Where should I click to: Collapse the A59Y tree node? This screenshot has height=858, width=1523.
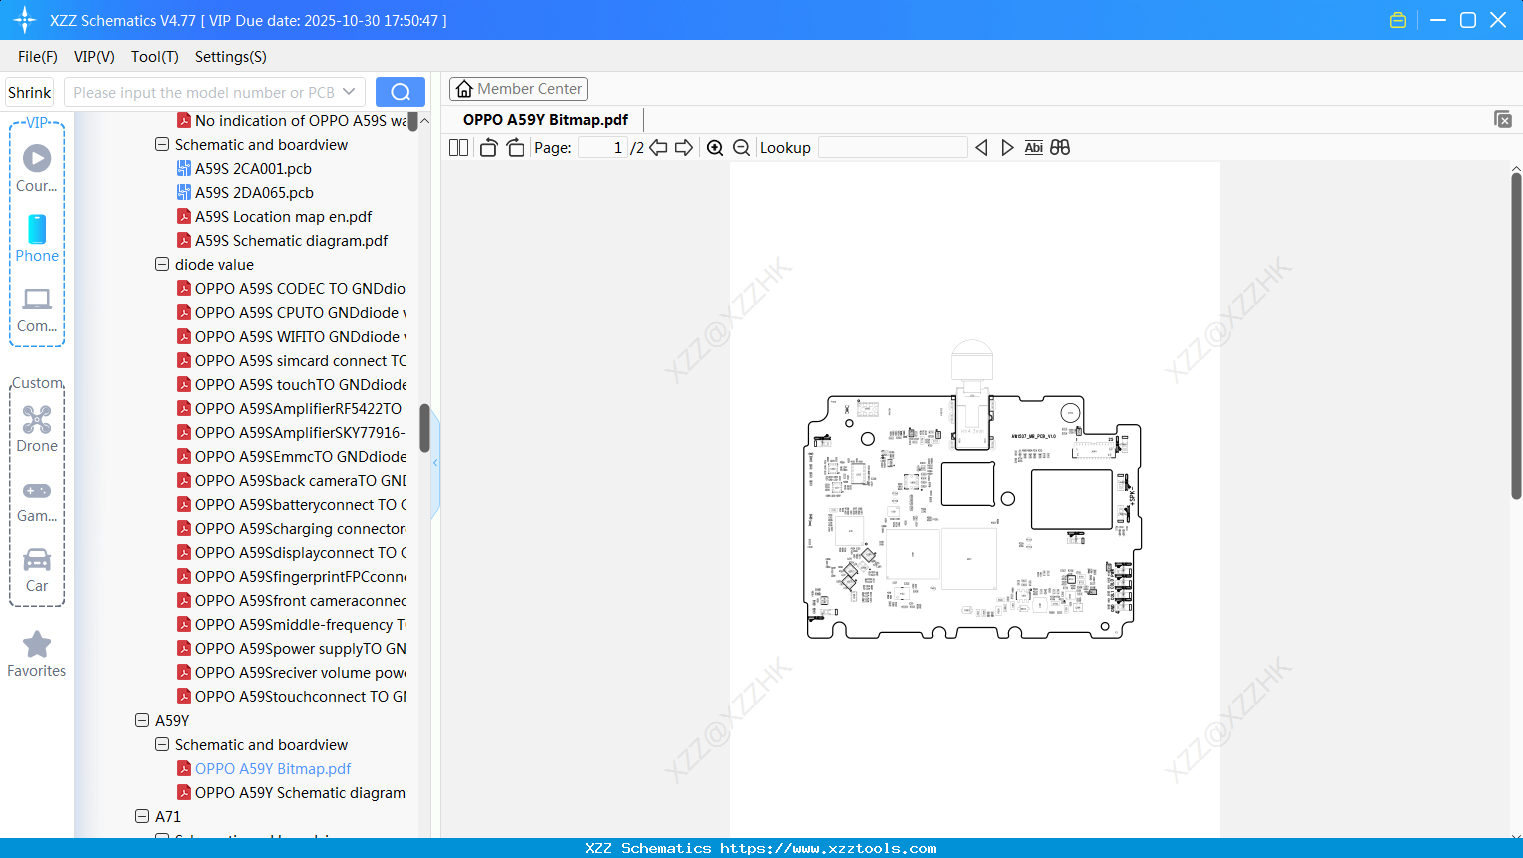(x=142, y=720)
